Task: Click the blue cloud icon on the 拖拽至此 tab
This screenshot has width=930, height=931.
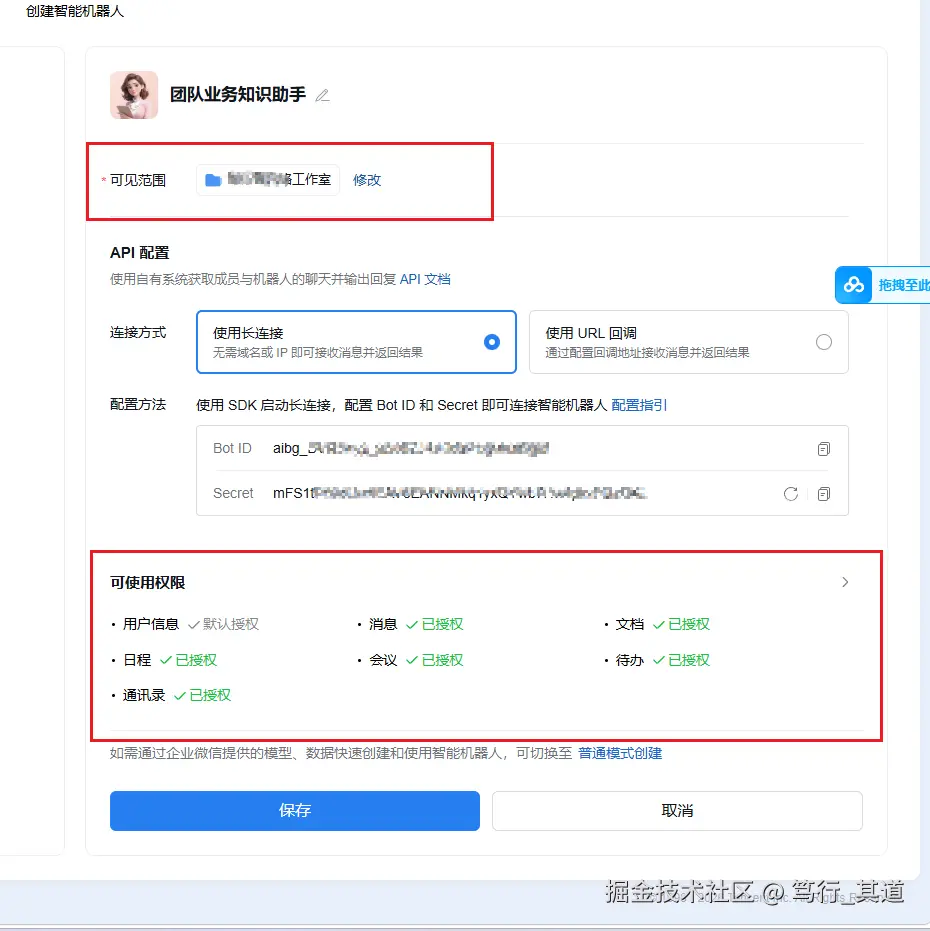Action: tap(853, 285)
